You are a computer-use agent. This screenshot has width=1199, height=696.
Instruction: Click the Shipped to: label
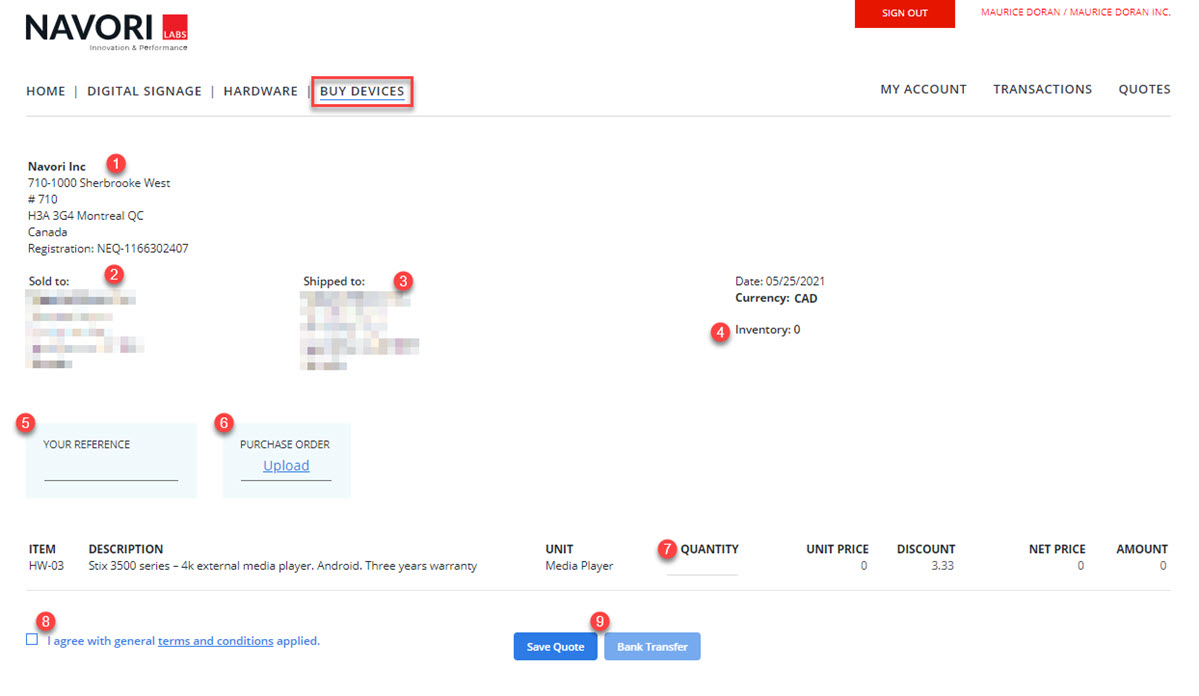(334, 281)
